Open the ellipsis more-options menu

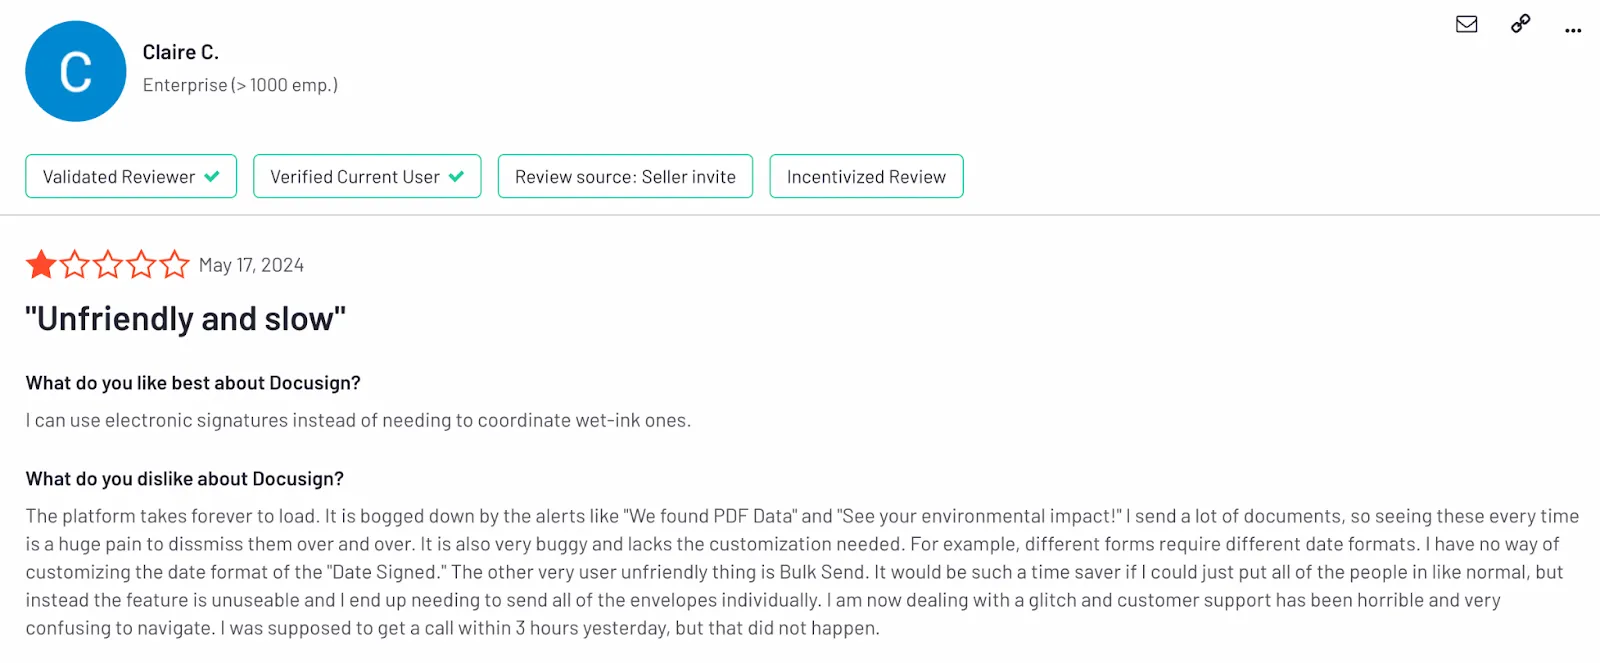1572,29
